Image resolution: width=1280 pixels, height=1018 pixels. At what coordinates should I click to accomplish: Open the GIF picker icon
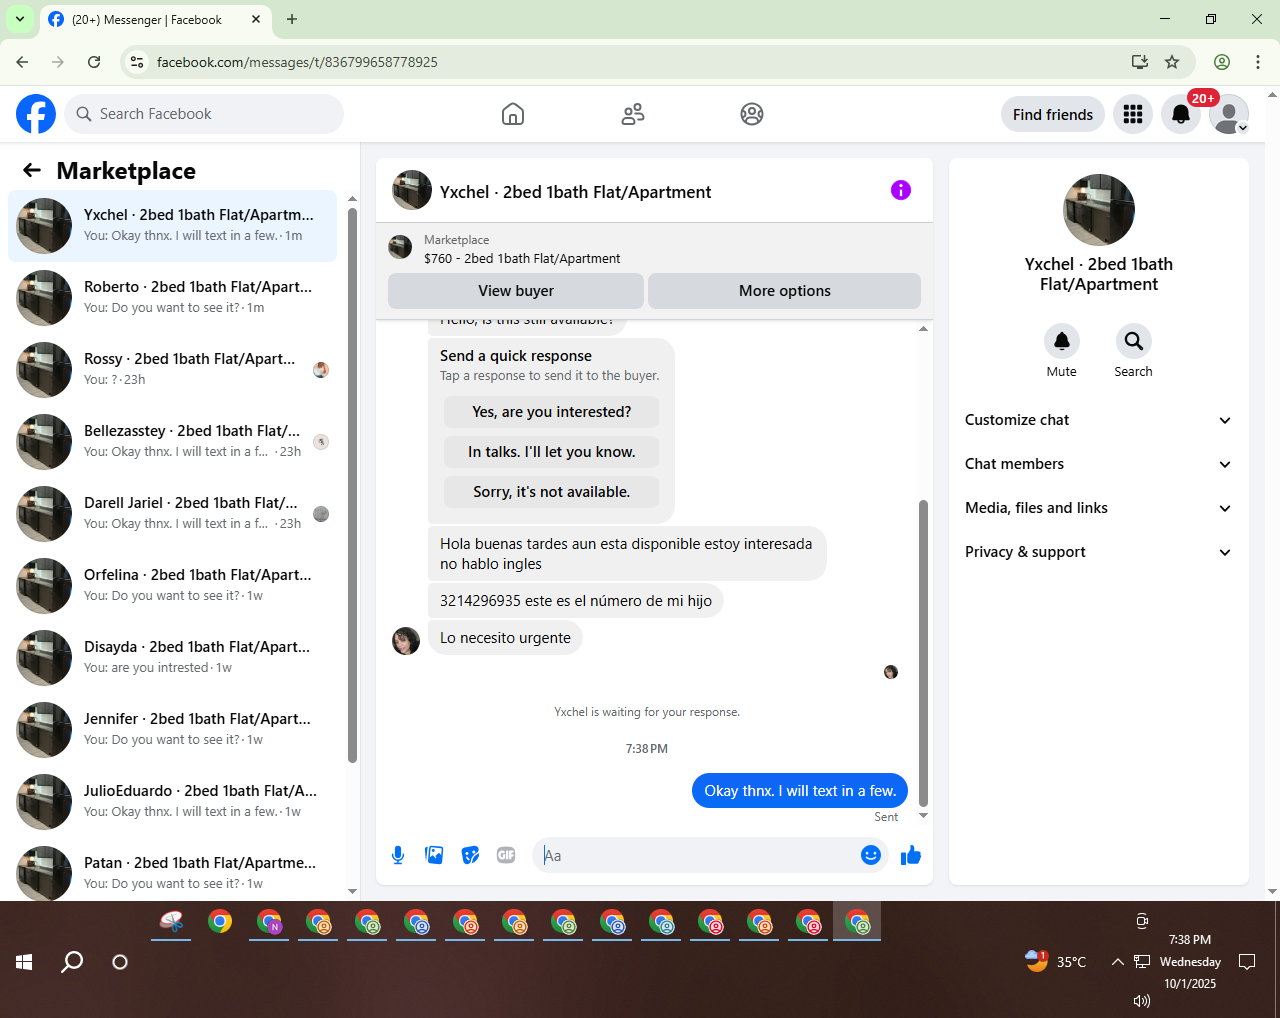pos(506,855)
